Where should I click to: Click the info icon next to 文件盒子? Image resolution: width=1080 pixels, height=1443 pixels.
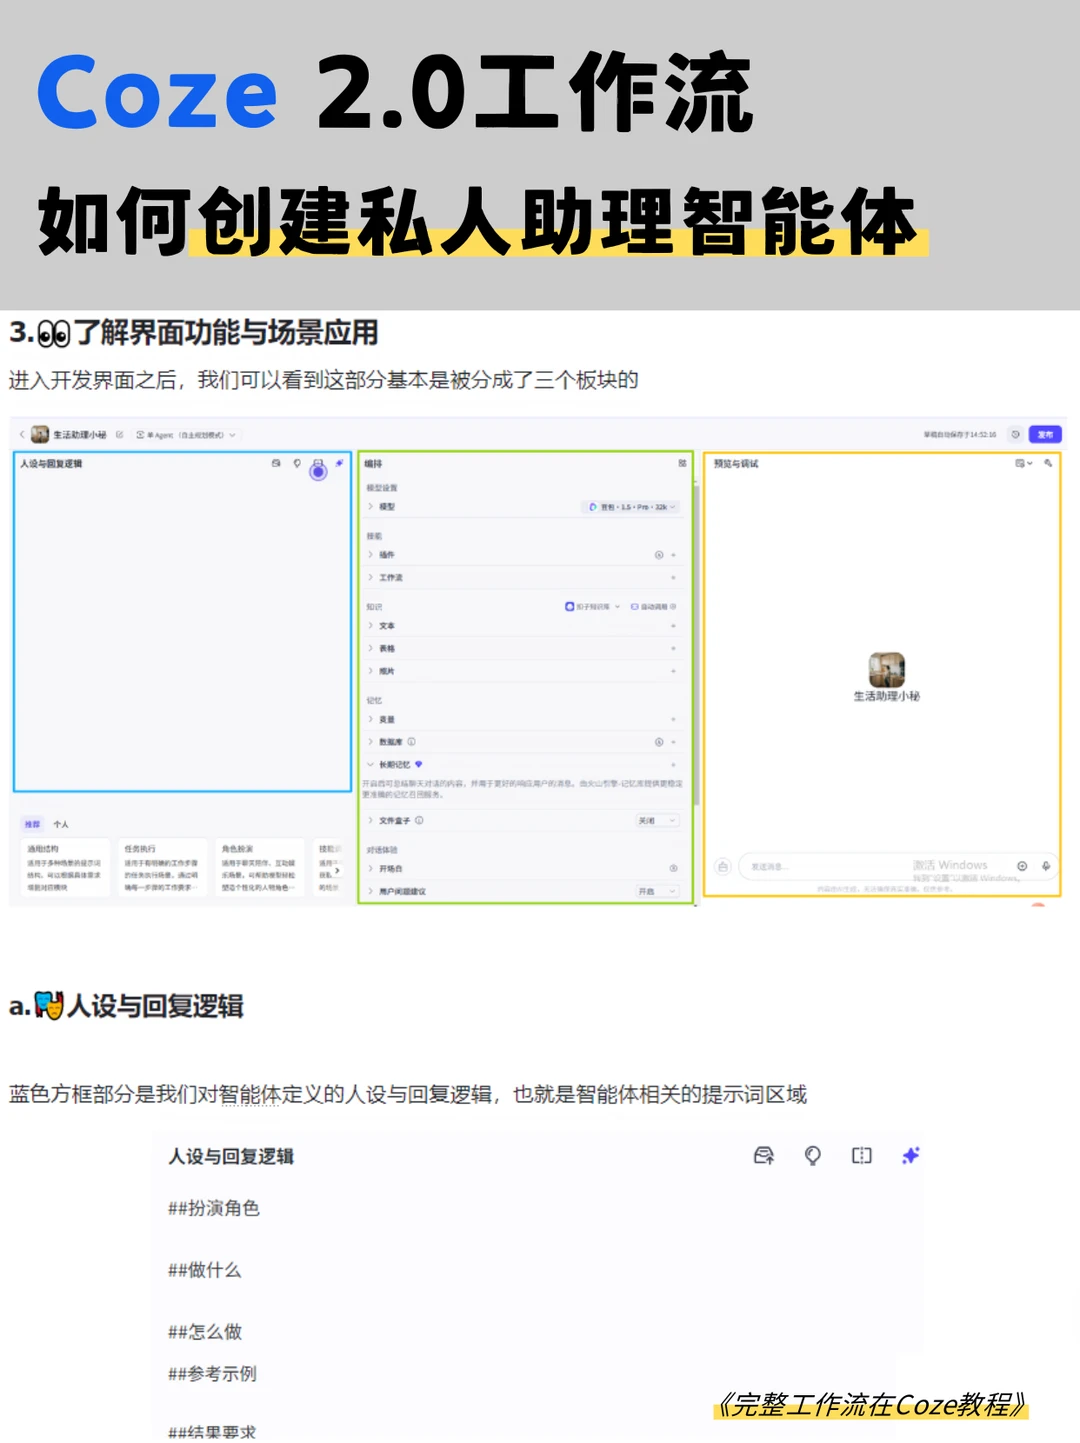click(x=419, y=820)
